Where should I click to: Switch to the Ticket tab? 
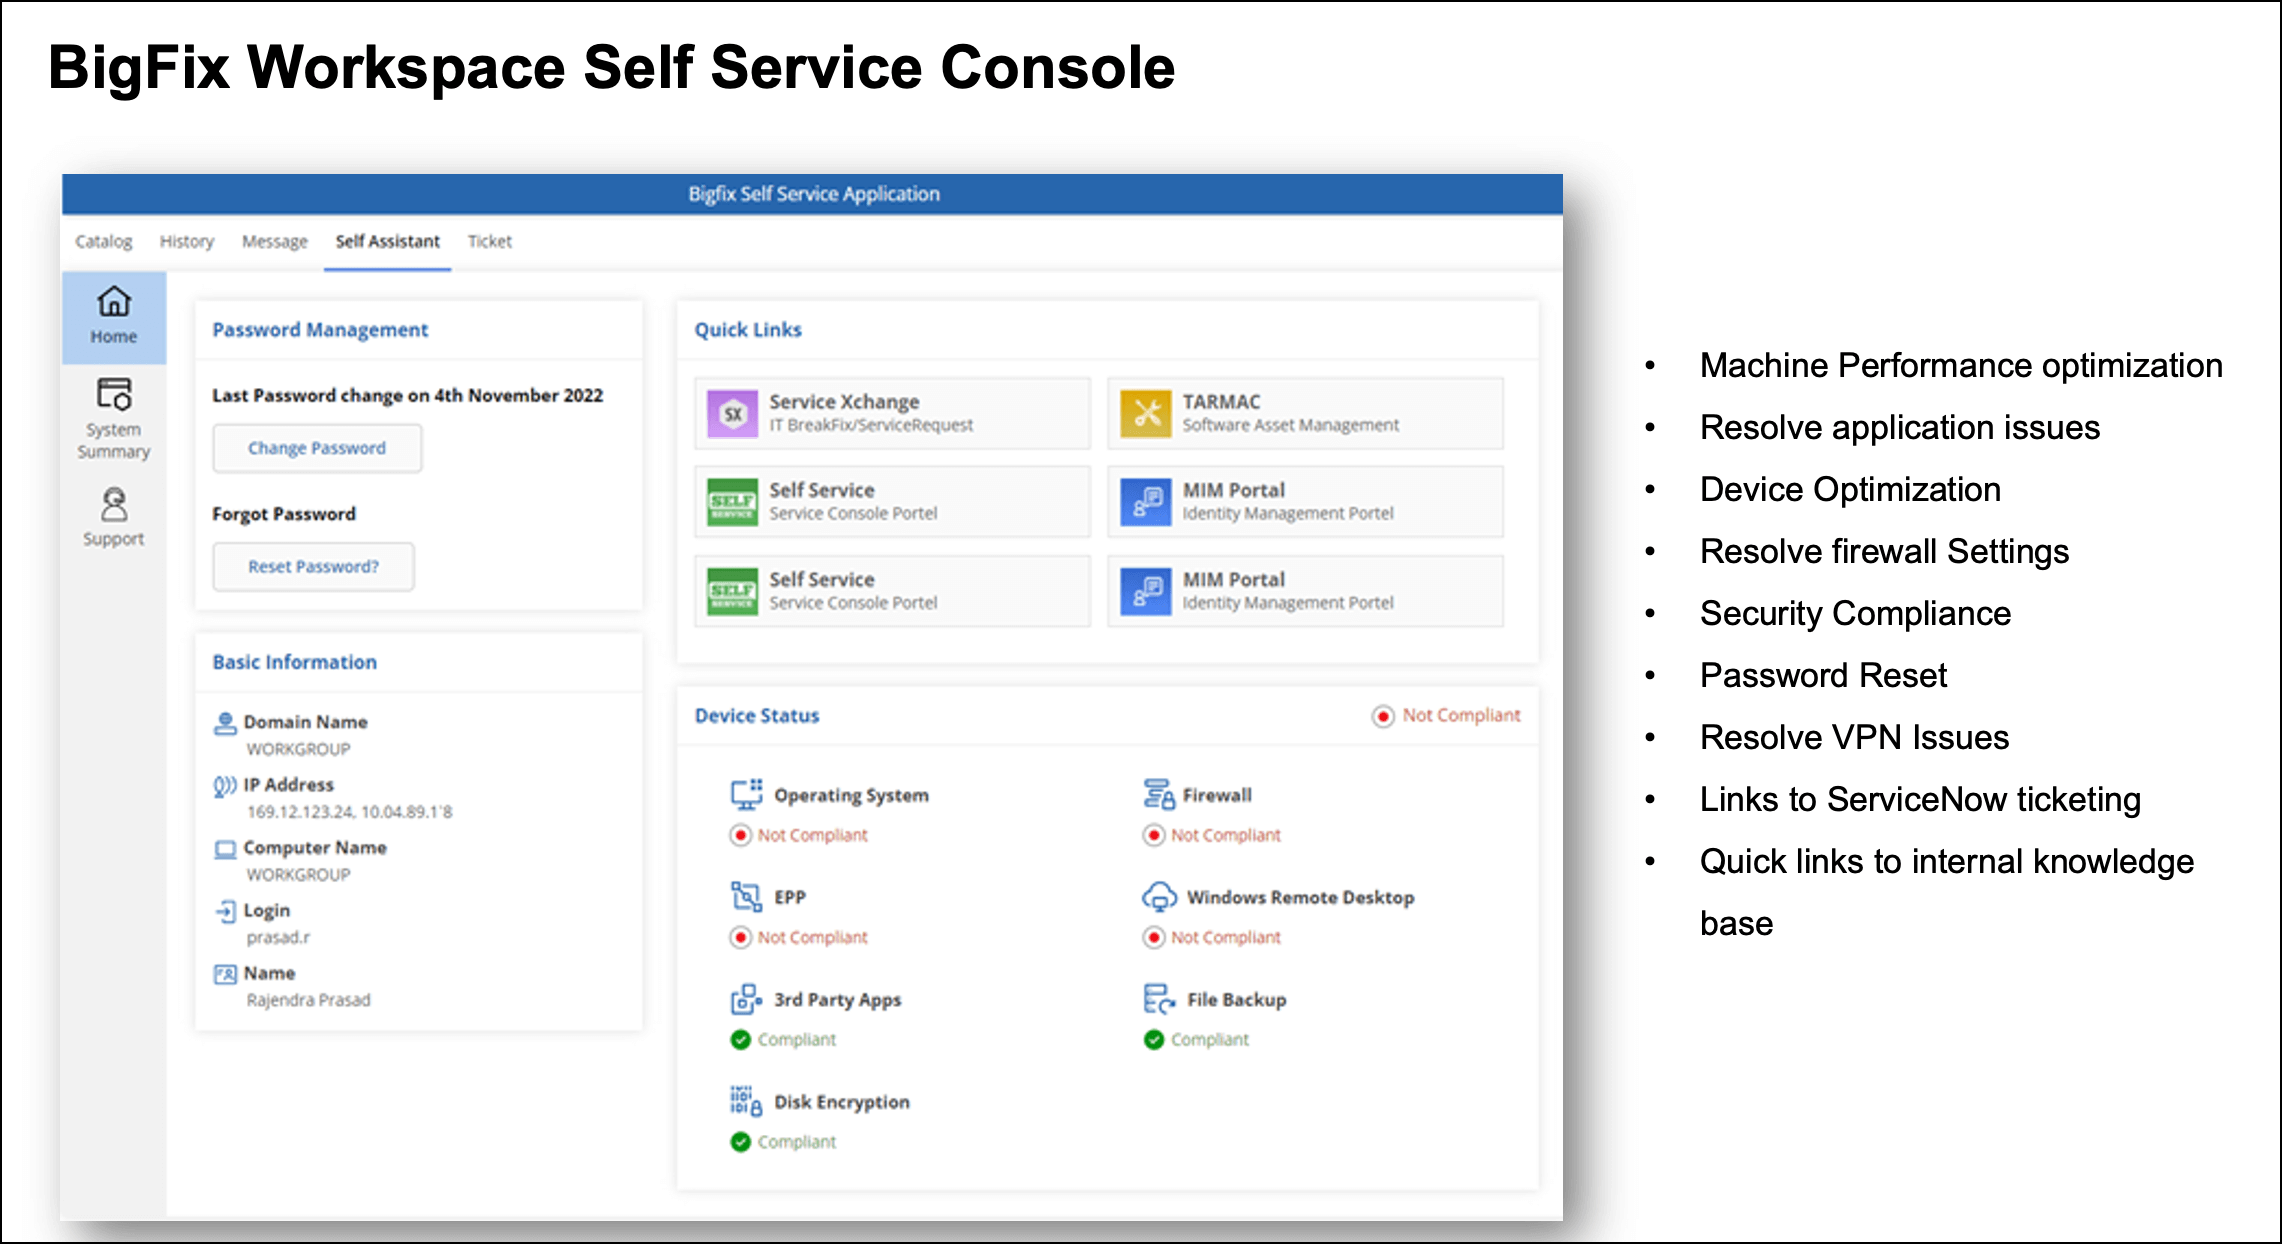pos(490,241)
